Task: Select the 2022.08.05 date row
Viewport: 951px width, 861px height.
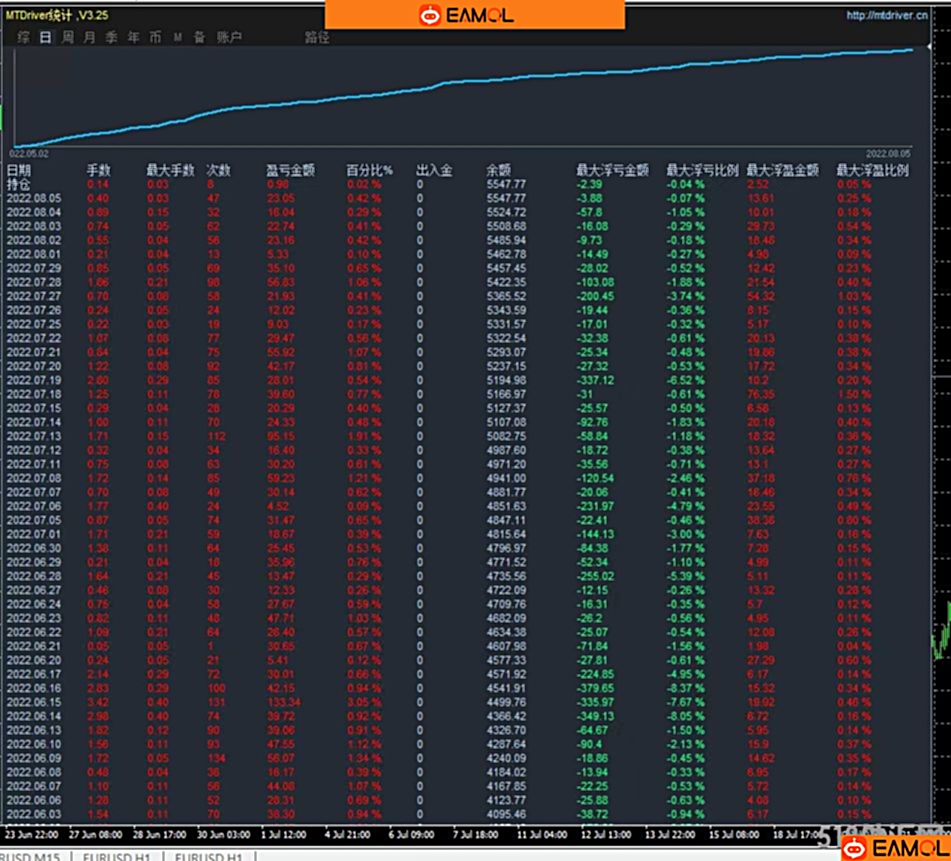Action: click(x=34, y=198)
